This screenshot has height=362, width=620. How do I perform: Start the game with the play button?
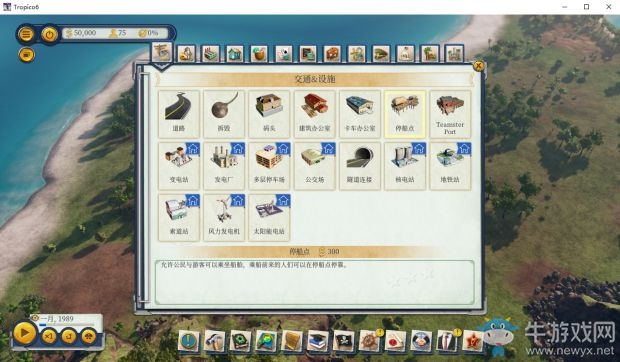point(25,333)
